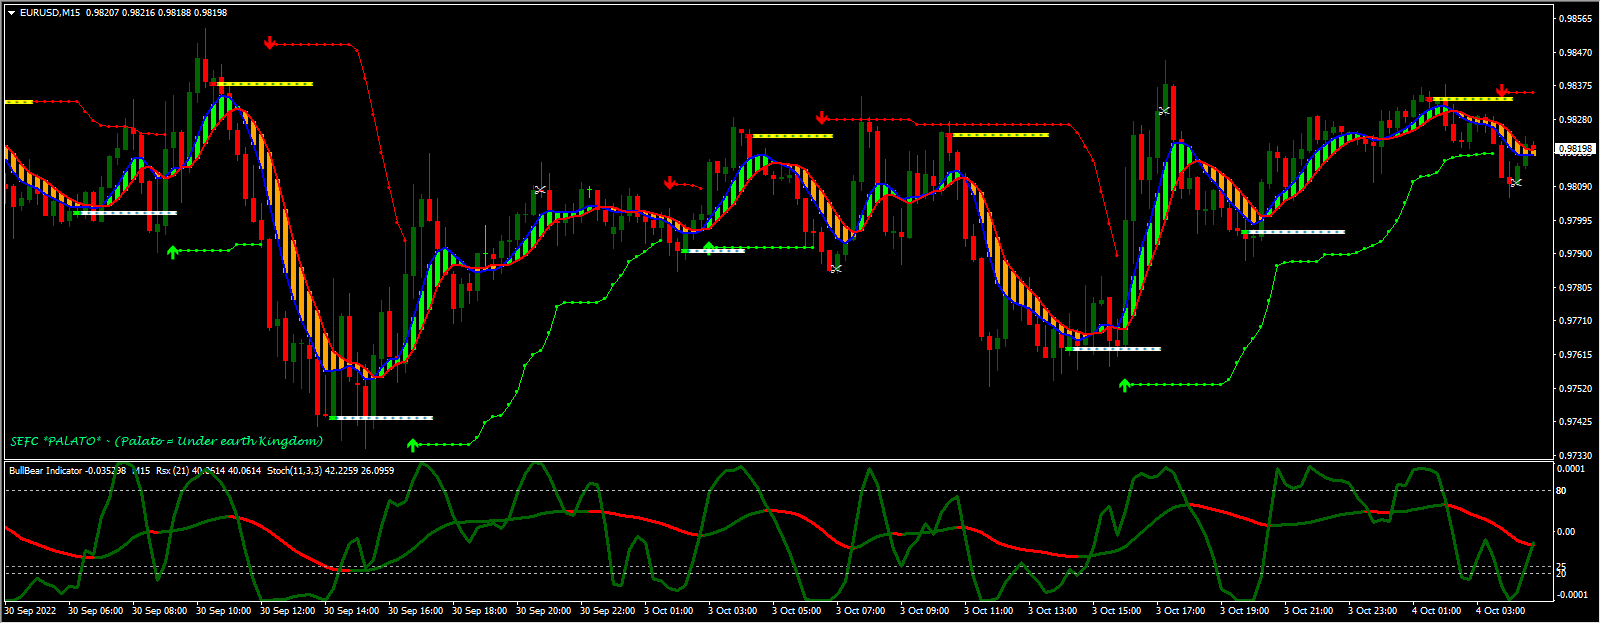The height and width of the screenshot is (624, 1601).
Task: Select the leftmost green buy arrow
Action: [x=172, y=251]
